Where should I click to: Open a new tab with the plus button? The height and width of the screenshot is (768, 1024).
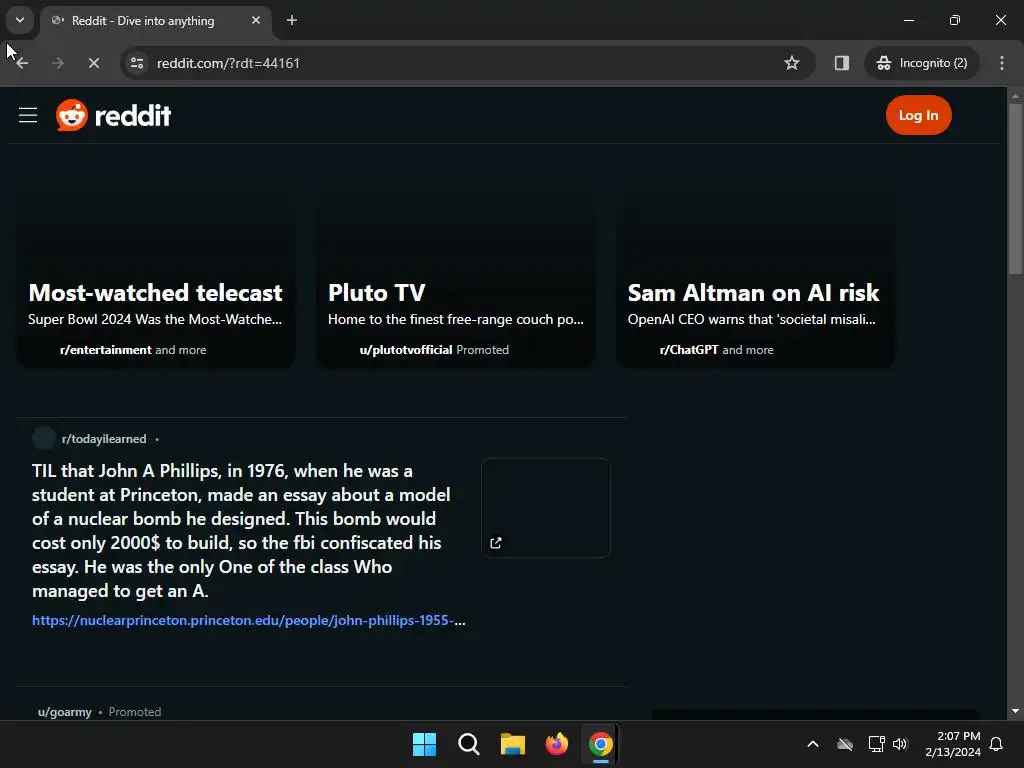click(x=292, y=20)
